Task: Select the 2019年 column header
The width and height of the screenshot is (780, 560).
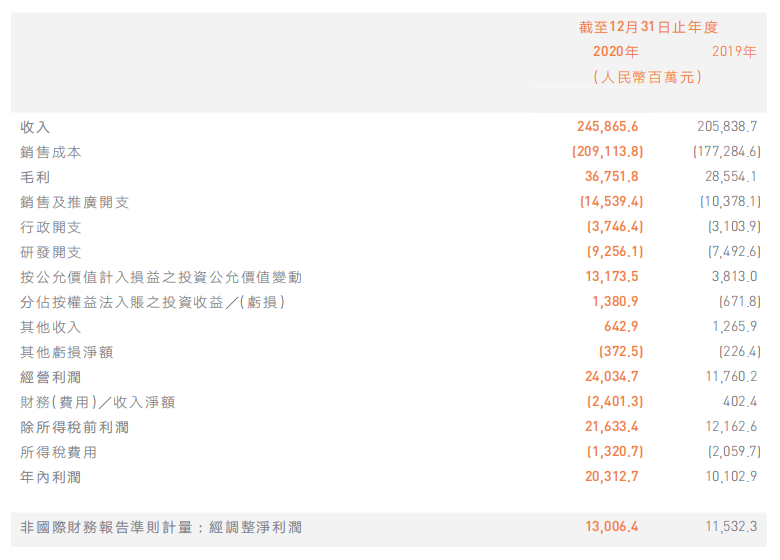Action: (734, 52)
